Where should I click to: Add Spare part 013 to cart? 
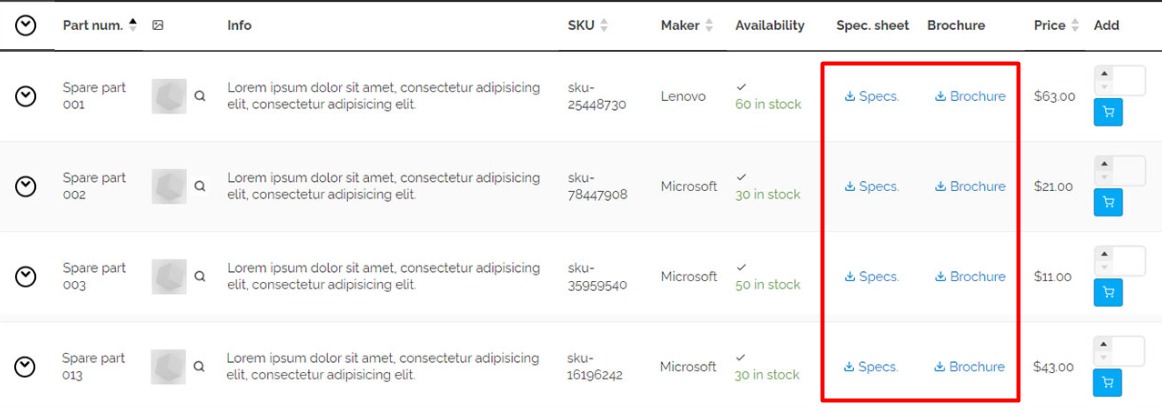coord(1108,383)
